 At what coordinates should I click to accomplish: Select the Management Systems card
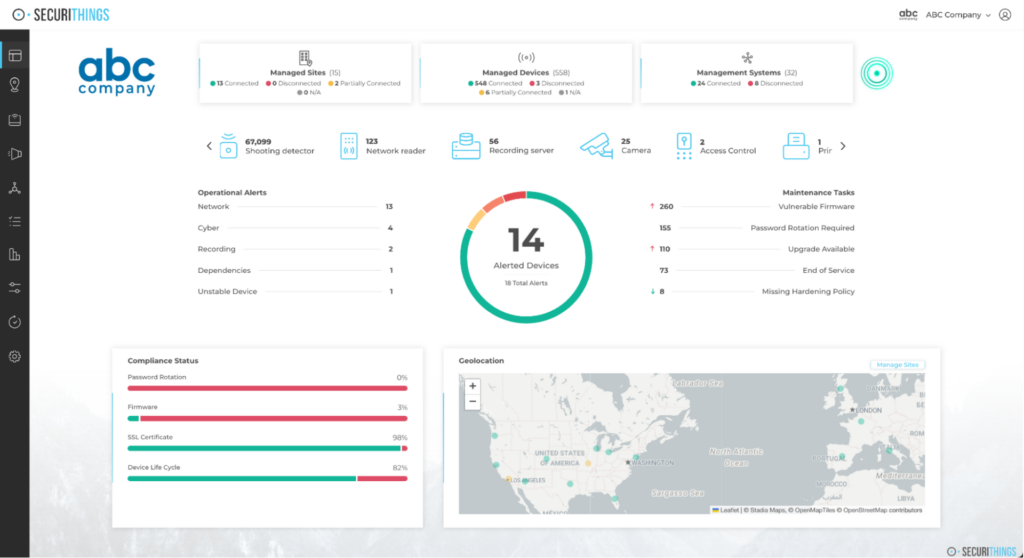746,73
